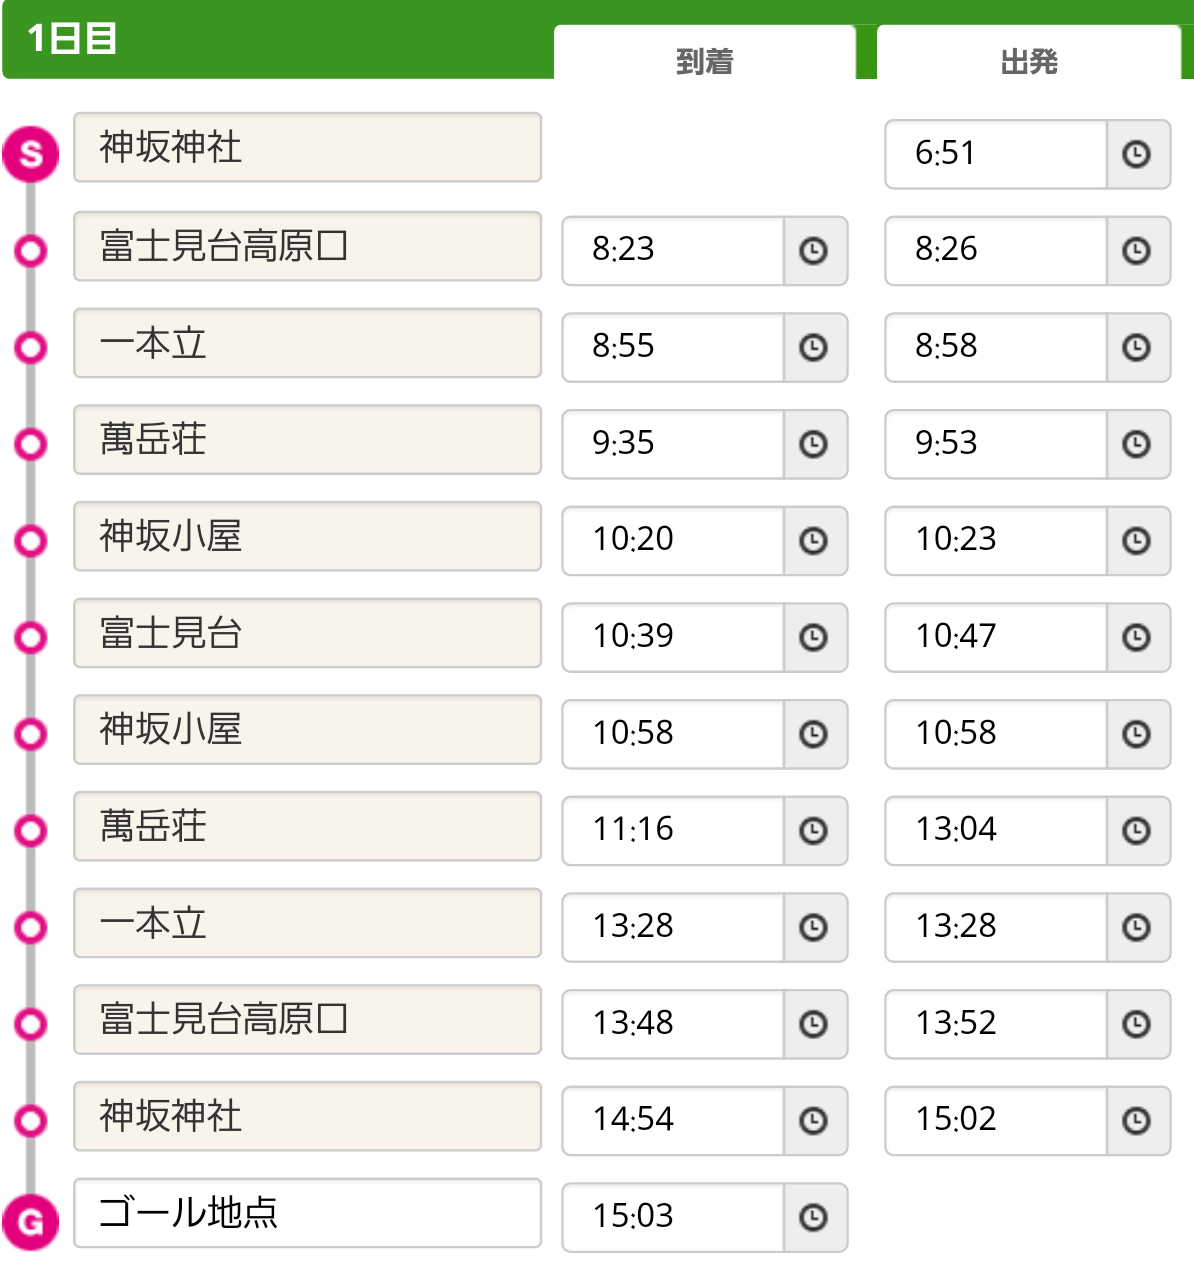This screenshot has height=1268, width=1194.
Task: Click the ゴール地点 name field
Action: [308, 1213]
